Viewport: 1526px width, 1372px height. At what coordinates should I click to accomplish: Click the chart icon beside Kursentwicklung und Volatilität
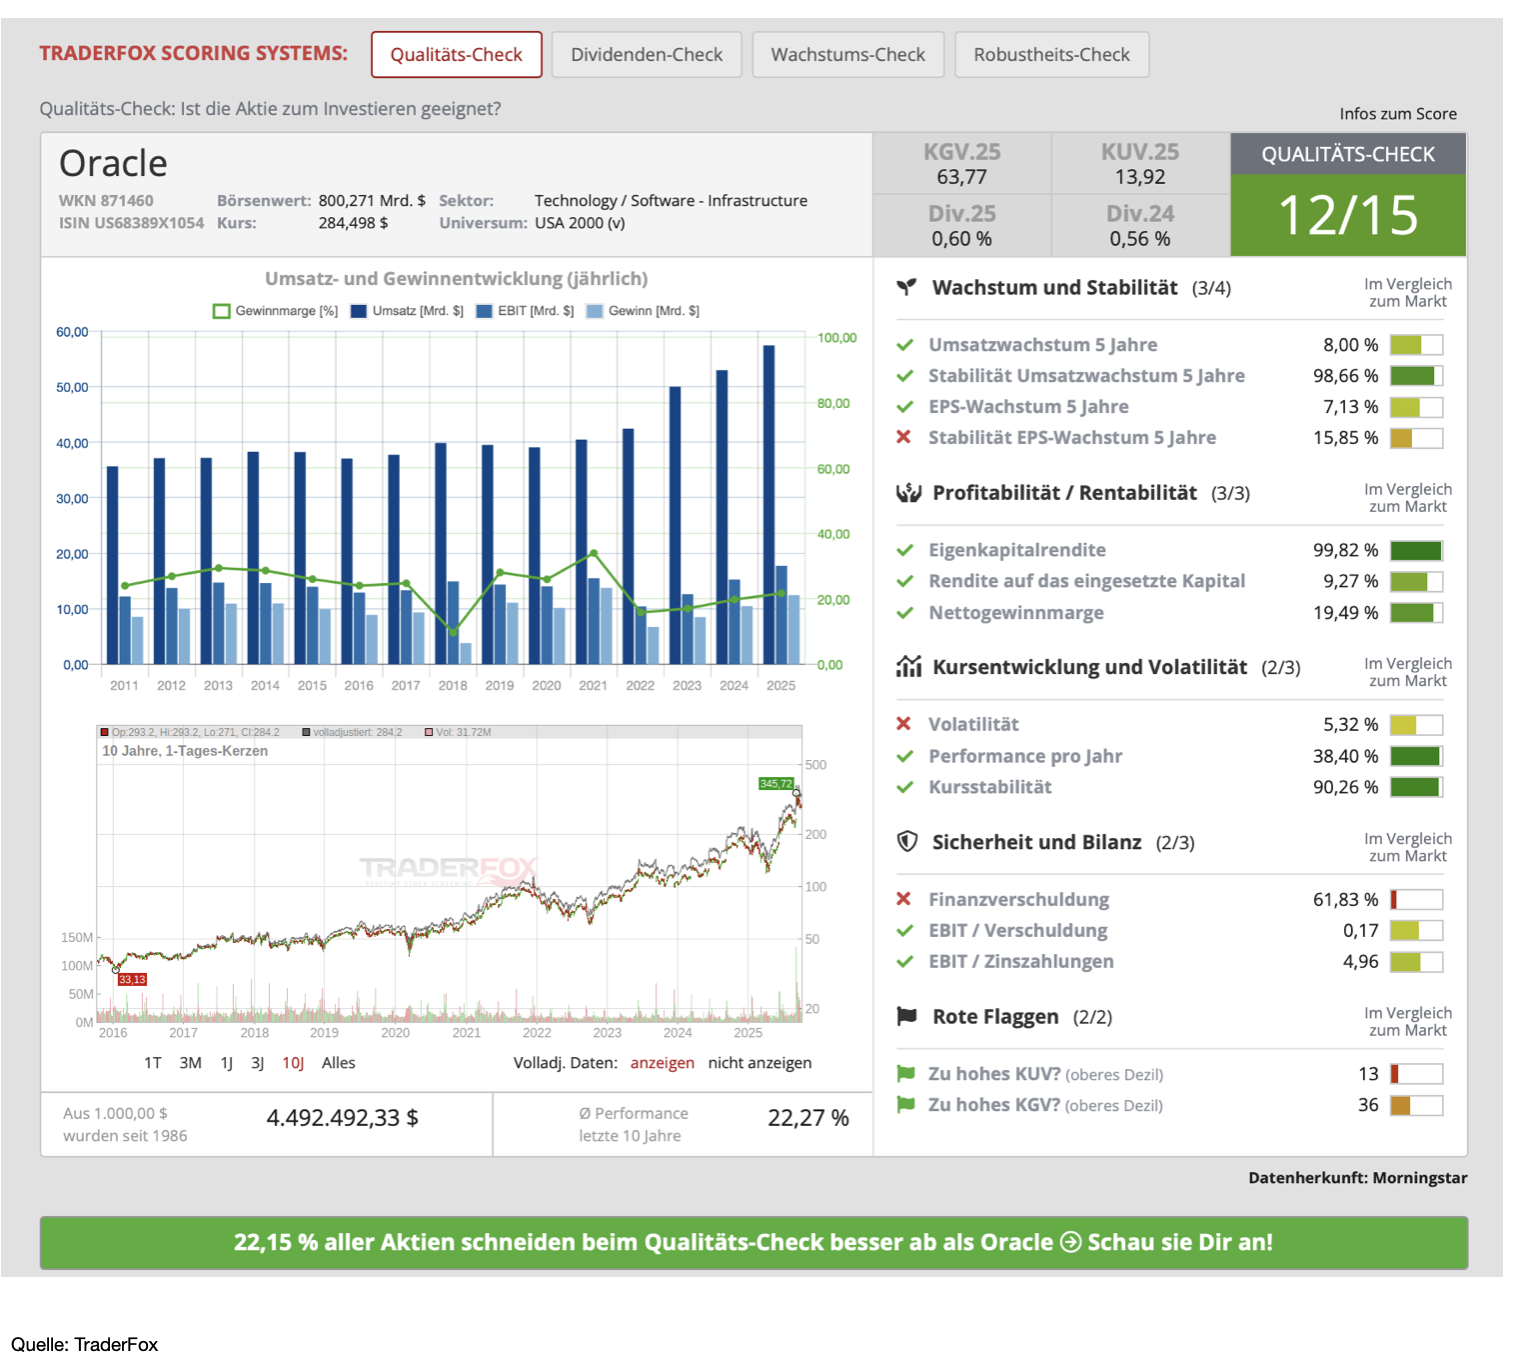[x=908, y=667]
